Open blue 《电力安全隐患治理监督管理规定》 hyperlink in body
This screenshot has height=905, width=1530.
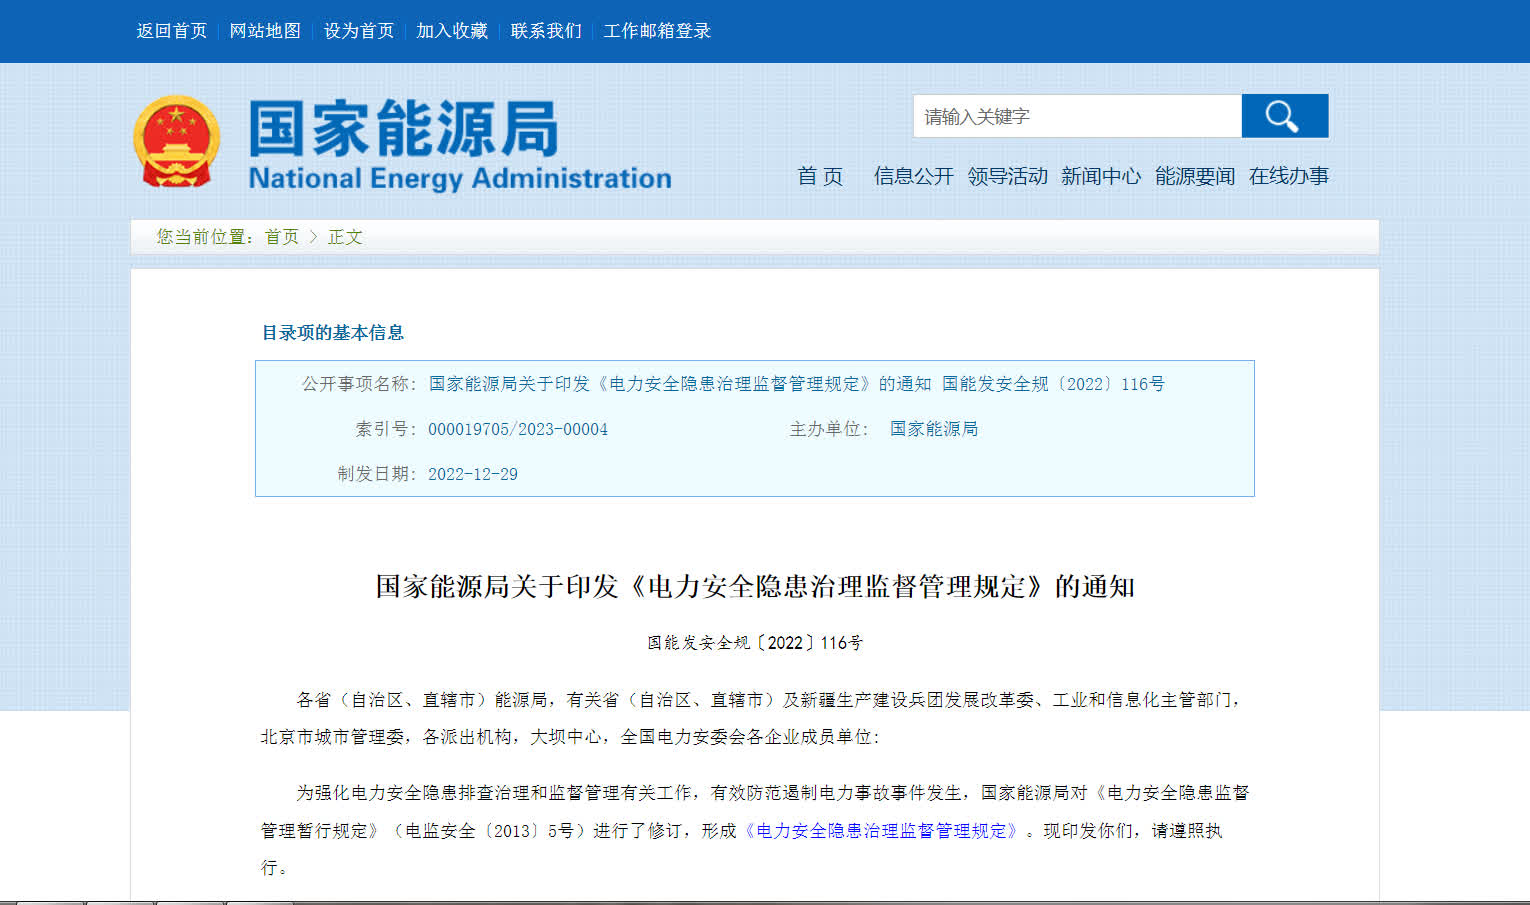(881, 831)
